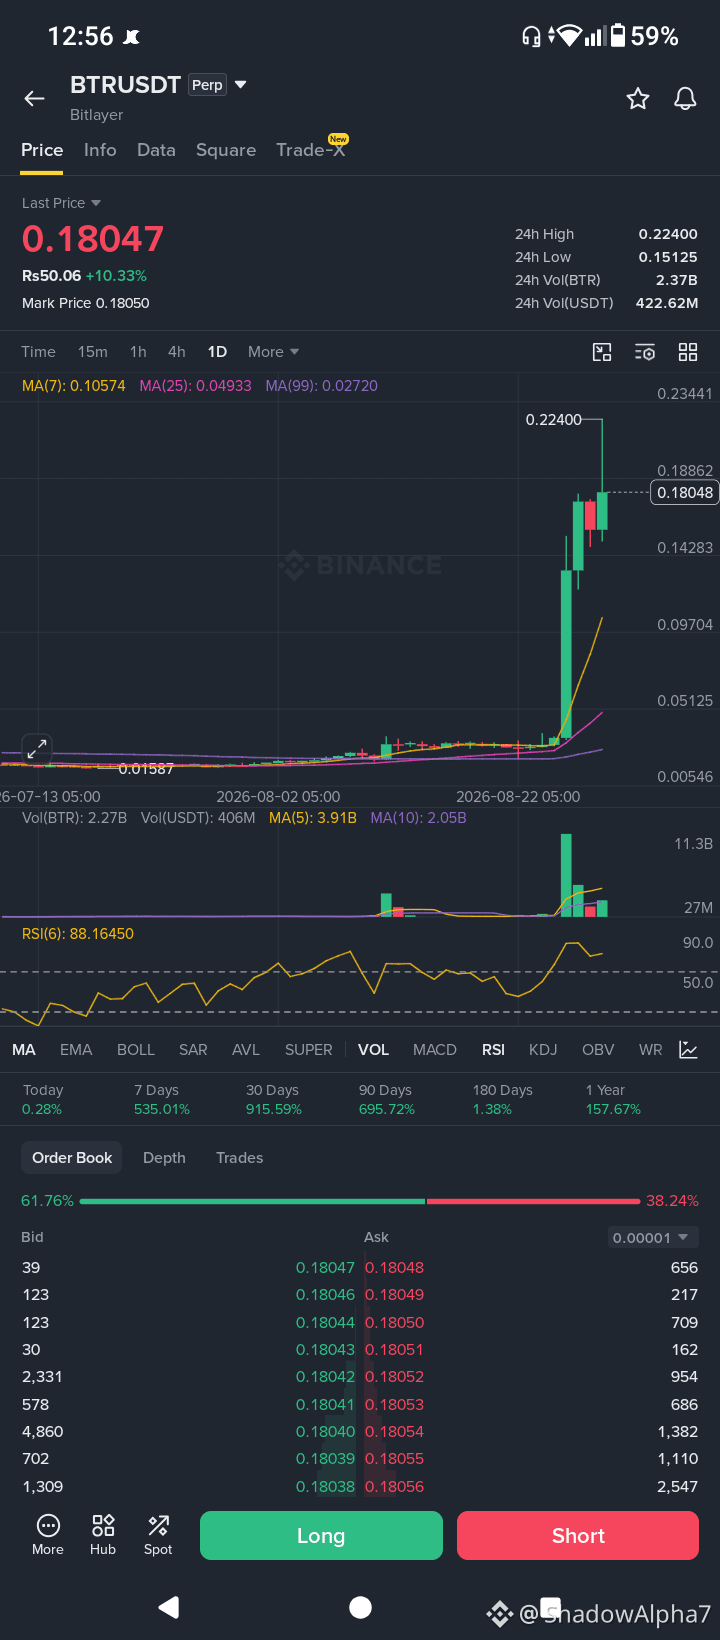Open the Order Book tab
Screen dimensions: 720x1640
point(72,1158)
